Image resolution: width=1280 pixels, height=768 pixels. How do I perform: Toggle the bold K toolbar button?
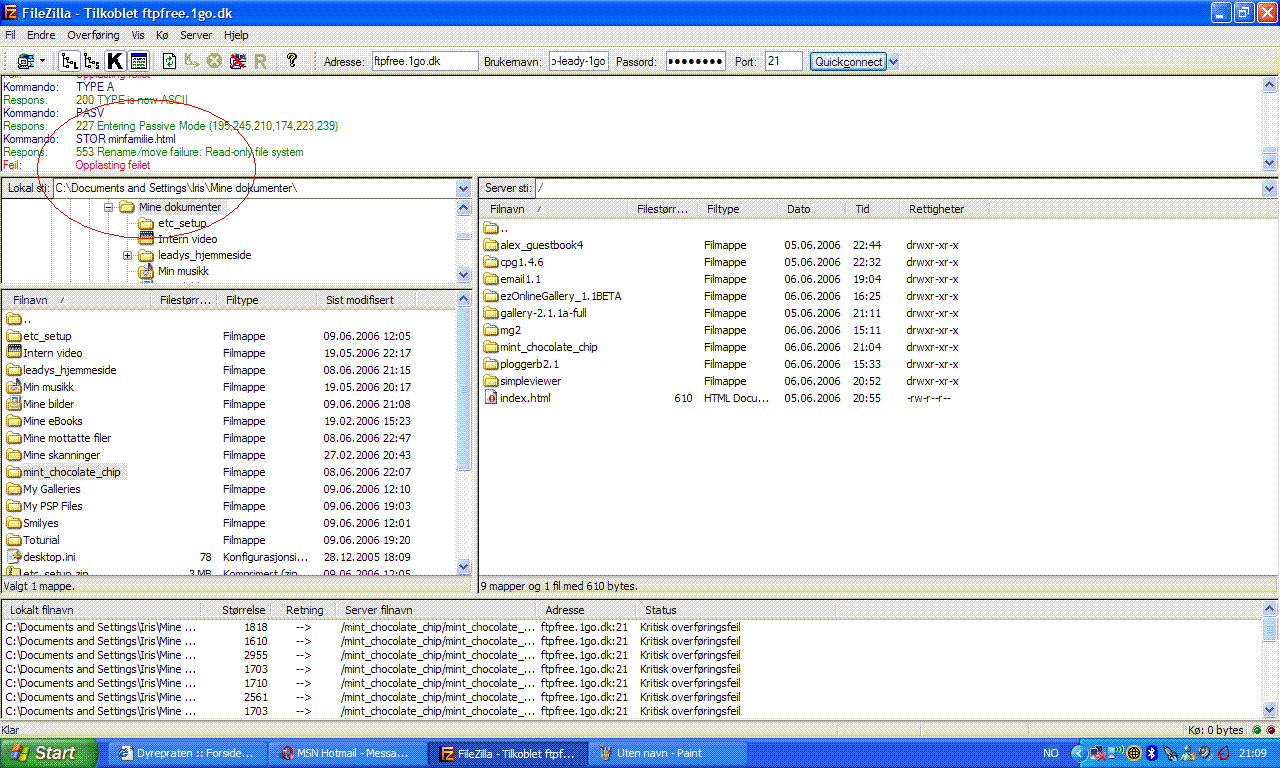coord(115,61)
